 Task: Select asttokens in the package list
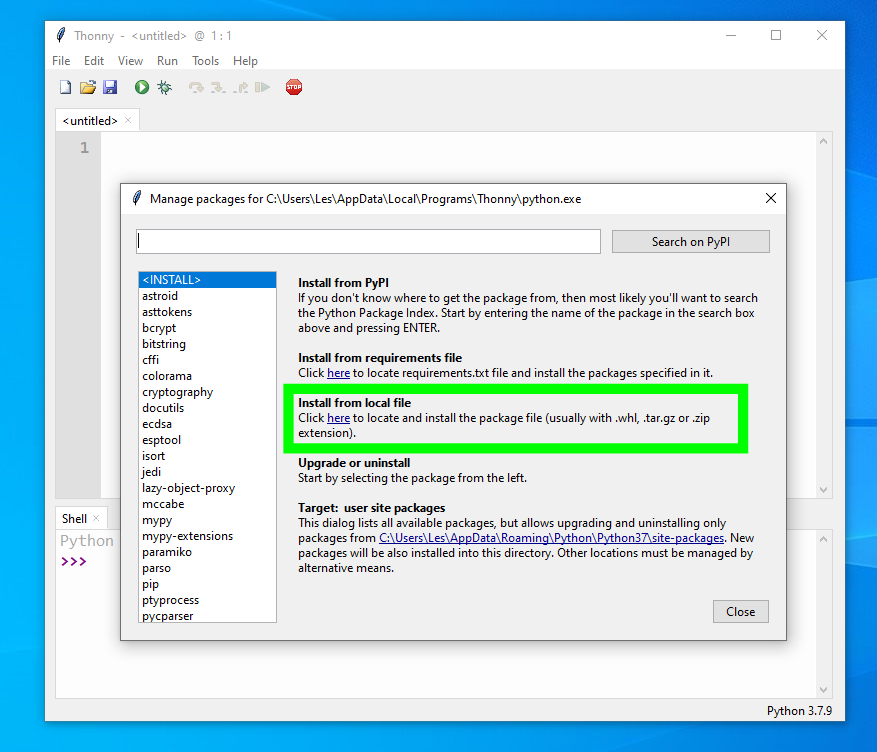207,312
